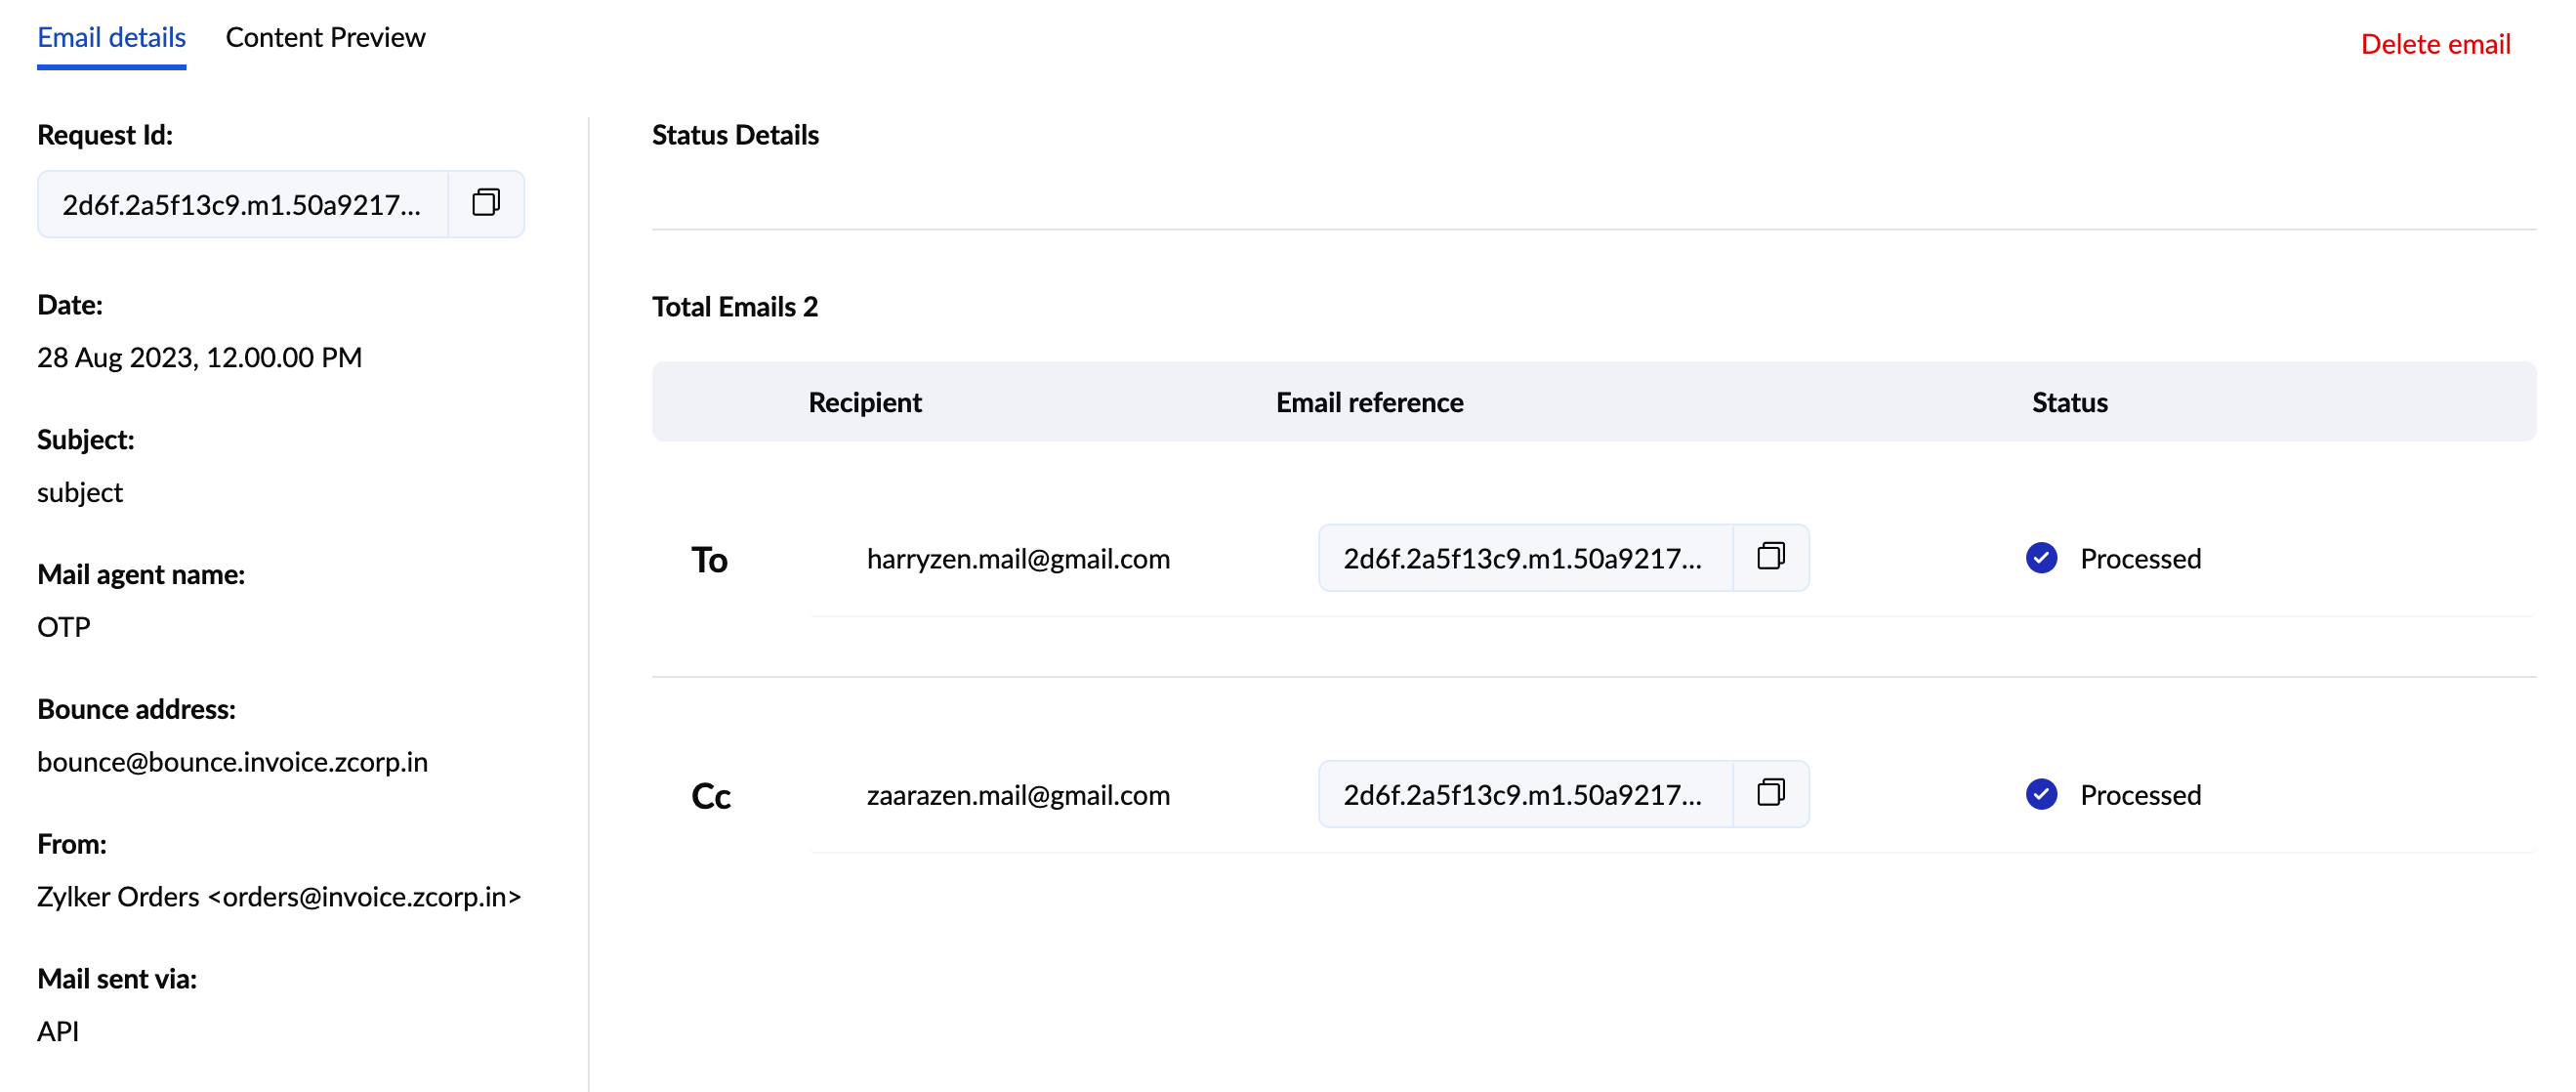Screen dimensions: 2576x1092
Task: Copy the Request Id using copy icon
Action: (486, 203)
